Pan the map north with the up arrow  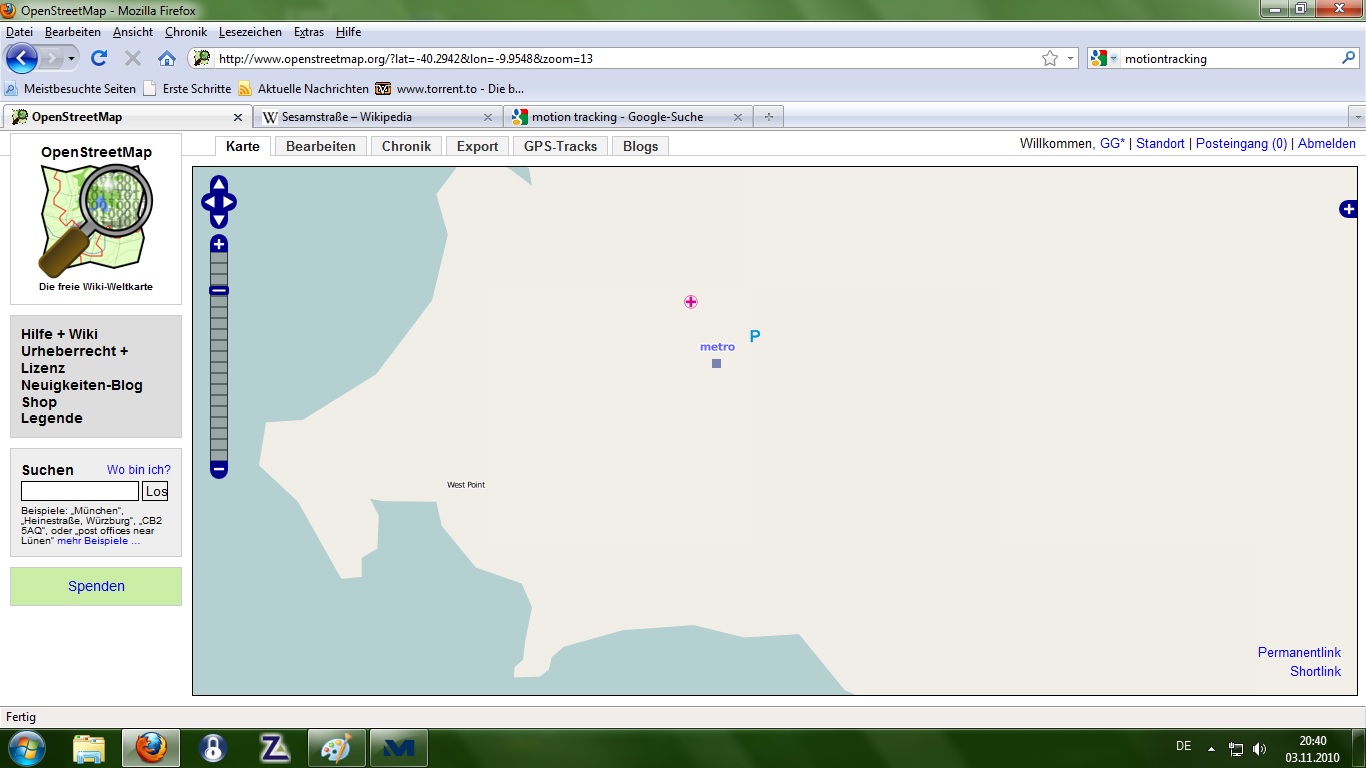pyautogui.click(x=219, y=185)
